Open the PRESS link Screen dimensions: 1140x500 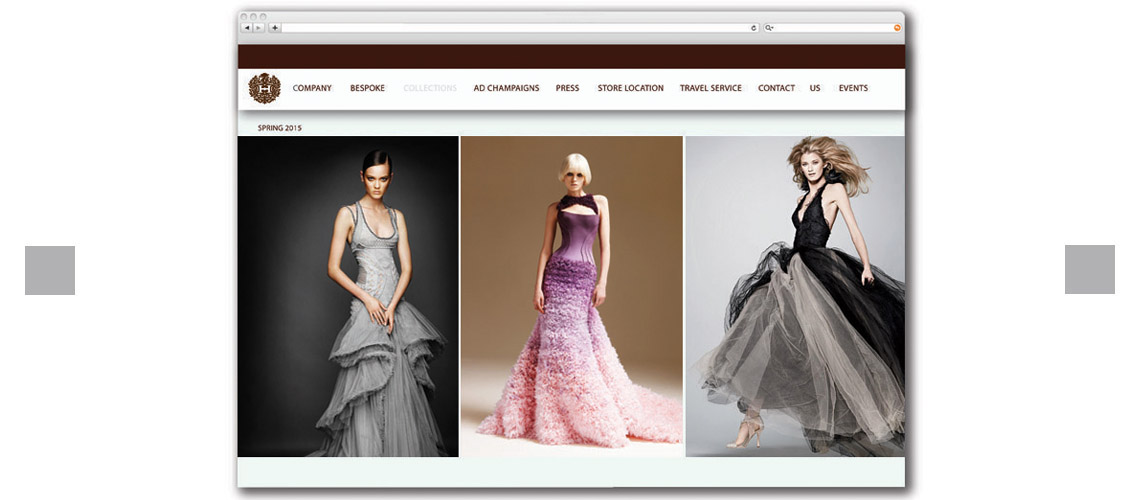[x=567, y=88]
